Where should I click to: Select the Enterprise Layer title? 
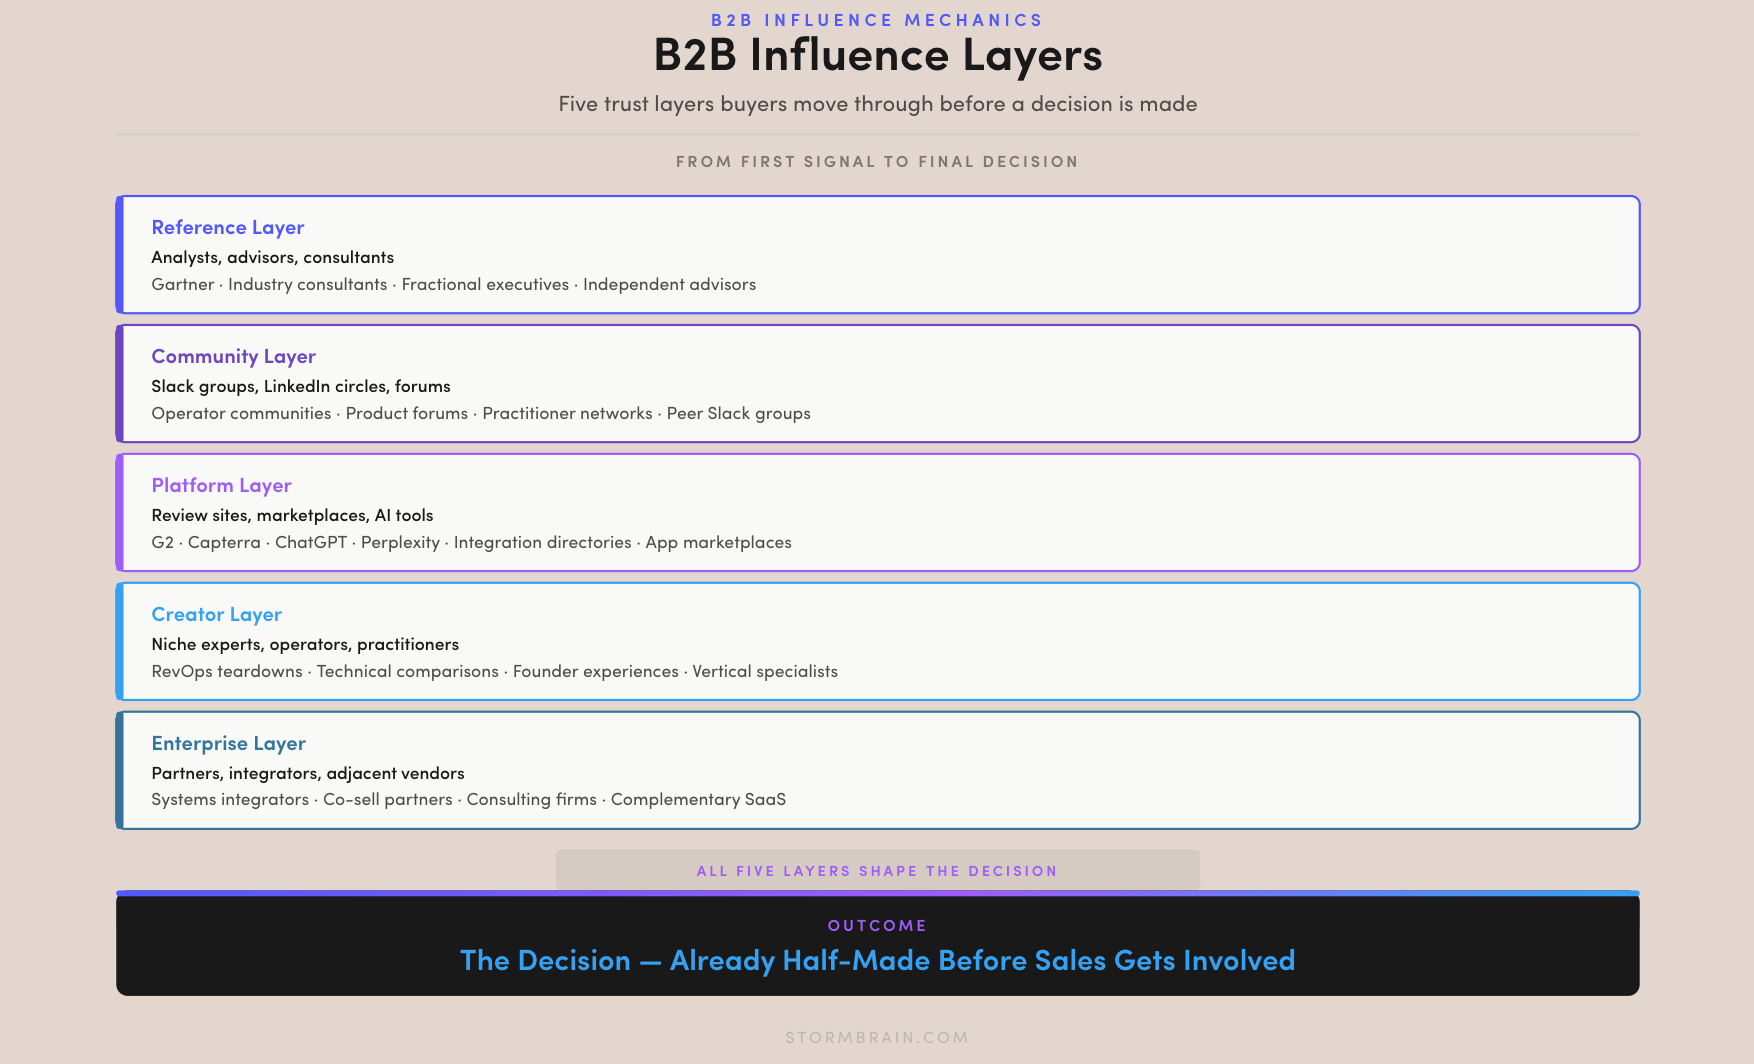click(228, 744)
